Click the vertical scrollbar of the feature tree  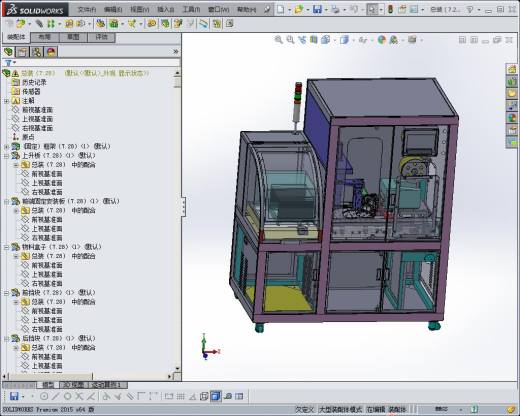(x=177, y=220)
